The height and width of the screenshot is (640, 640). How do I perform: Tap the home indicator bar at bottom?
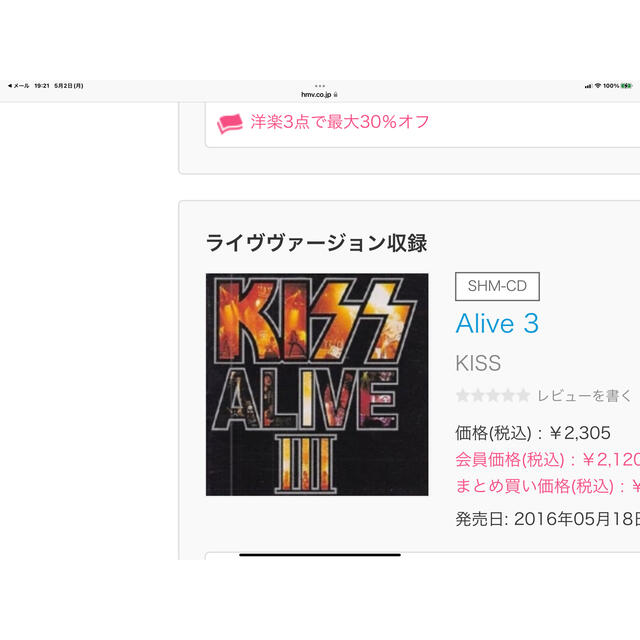point(320,555)
